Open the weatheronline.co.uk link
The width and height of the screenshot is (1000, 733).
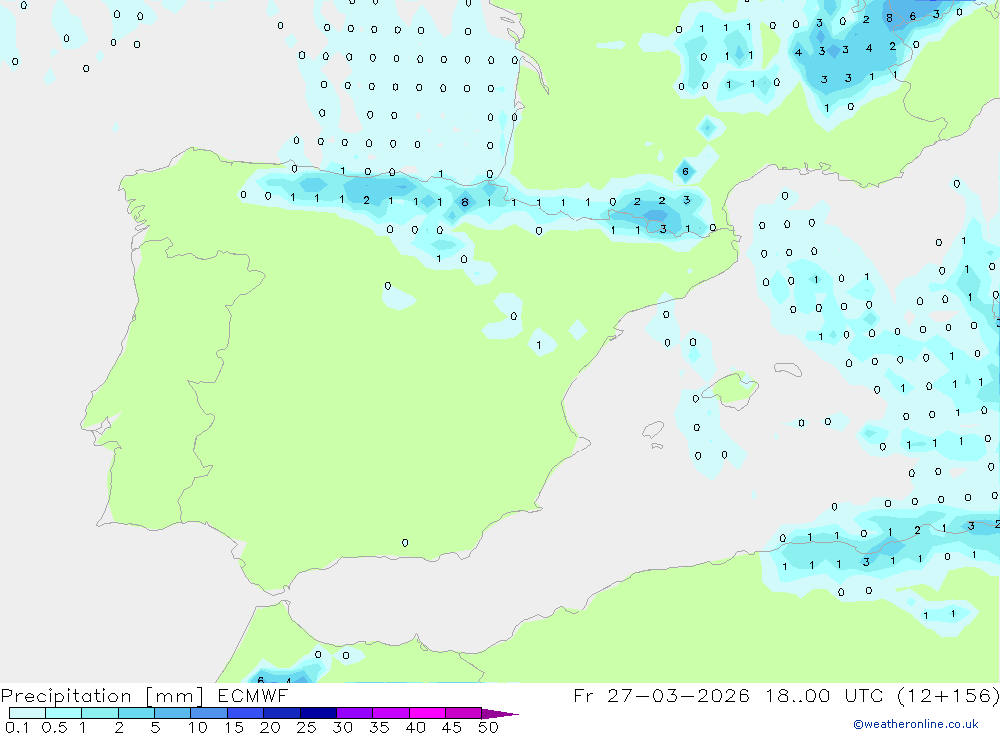click(x=916, y=723)
